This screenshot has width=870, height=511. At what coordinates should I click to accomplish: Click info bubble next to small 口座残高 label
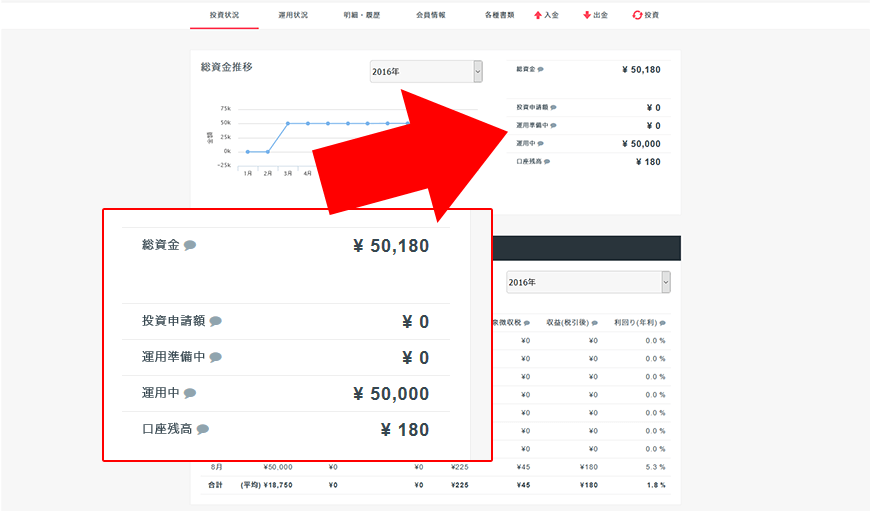click(x=547, y=161)
